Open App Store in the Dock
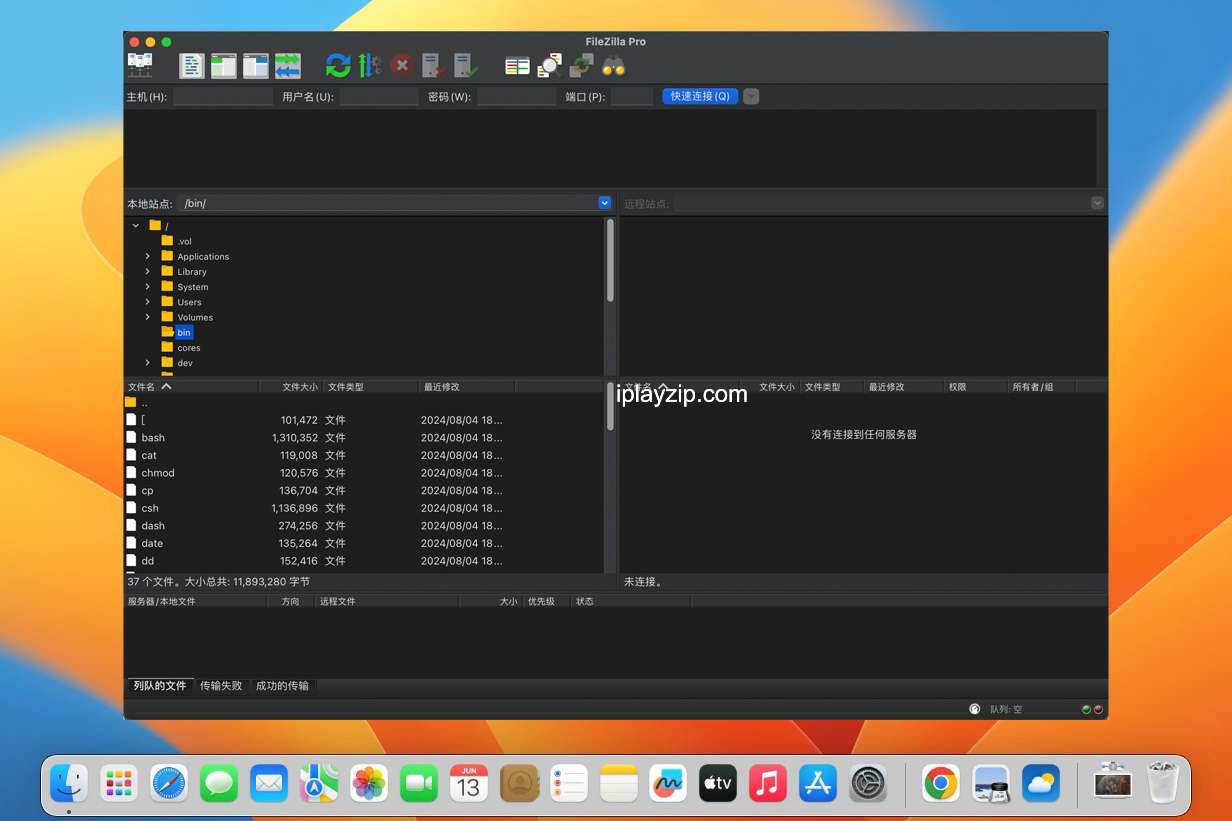 pyautogui.click(x=818, y=783)
